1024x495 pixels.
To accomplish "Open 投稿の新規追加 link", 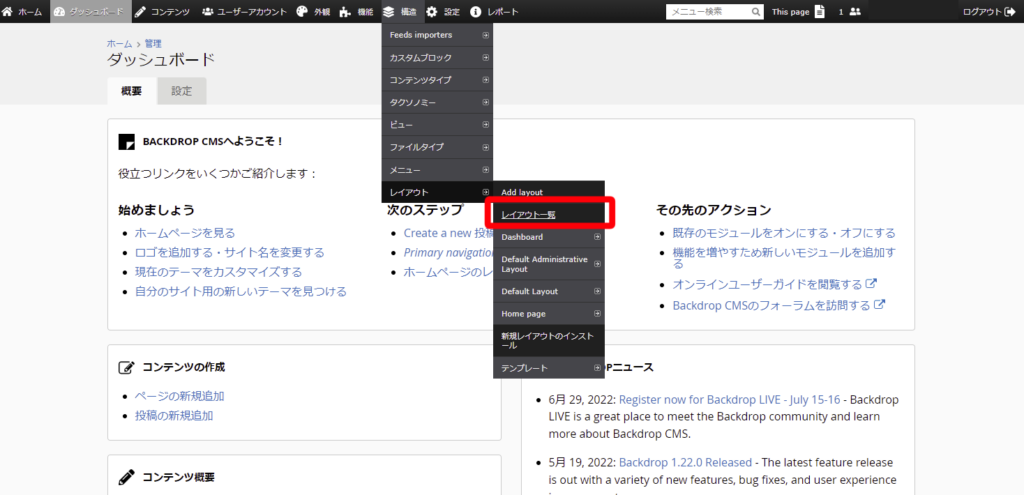I will [174, 415].
